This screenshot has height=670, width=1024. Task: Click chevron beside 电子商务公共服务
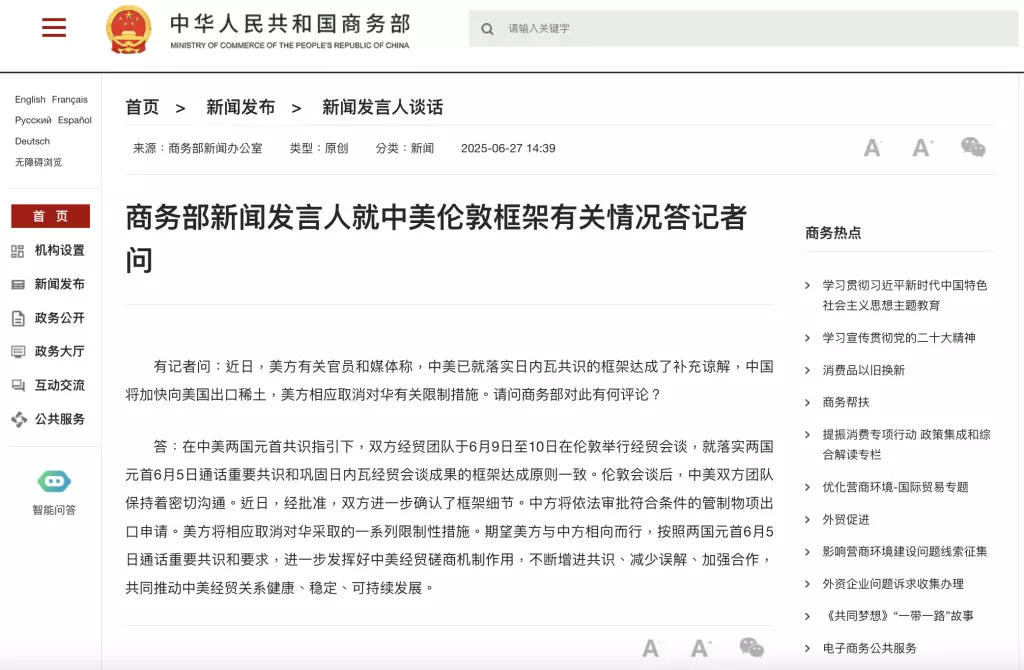(808, 648)
